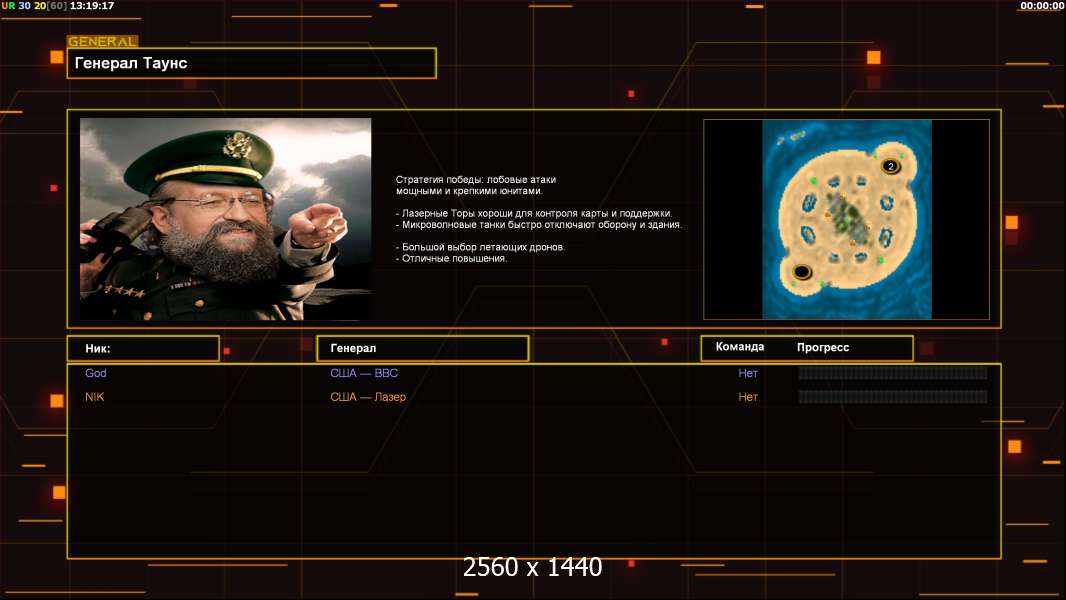Click the 'Лазерные Торы' tip line

click(534, 213)
